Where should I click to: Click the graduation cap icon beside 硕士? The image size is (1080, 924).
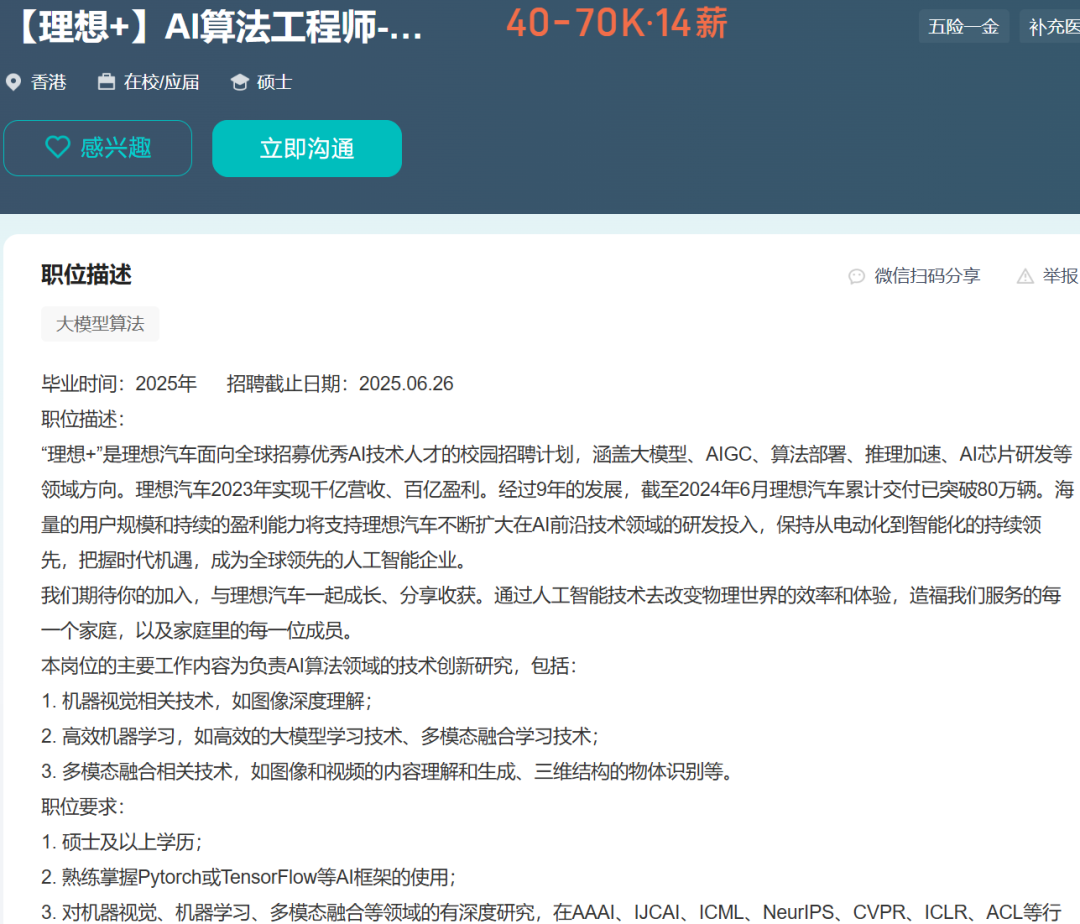239,82
